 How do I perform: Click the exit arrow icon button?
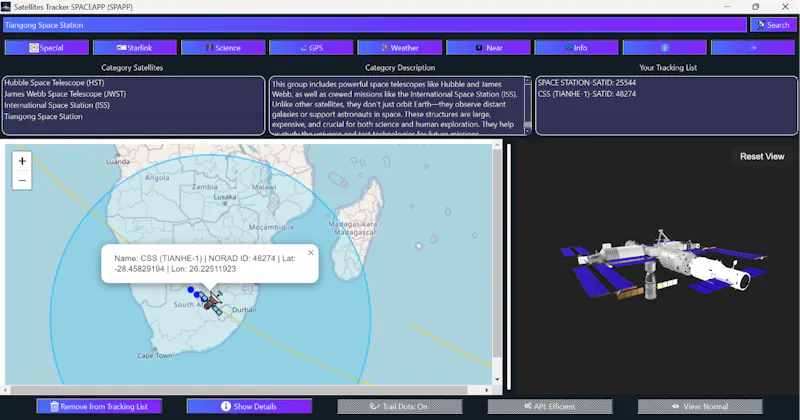(753, 47)
